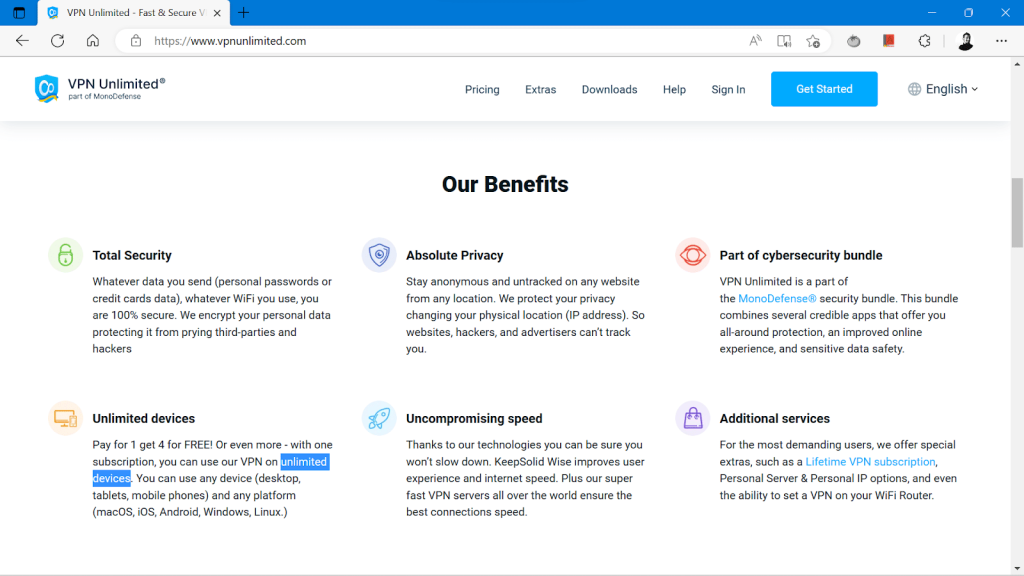Click the cybersecurity bundle eye icon
Image resolution: width=1024 pixels, height=576 pixels.
(692, 255)
